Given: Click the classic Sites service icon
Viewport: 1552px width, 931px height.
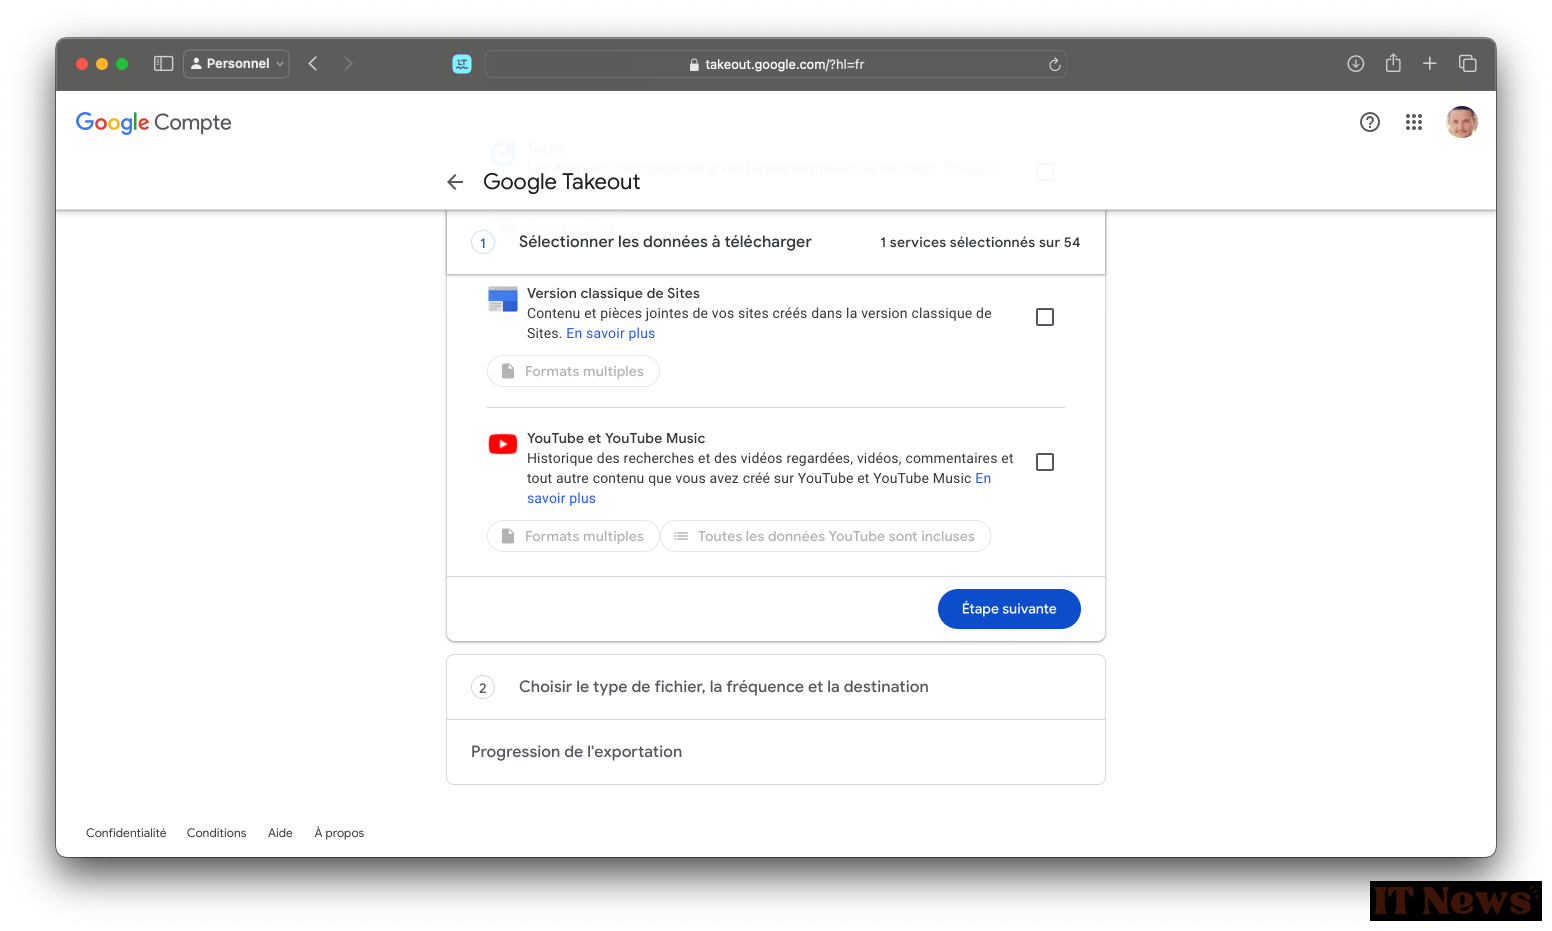Looking at the screenshot, I should point(502,299).
